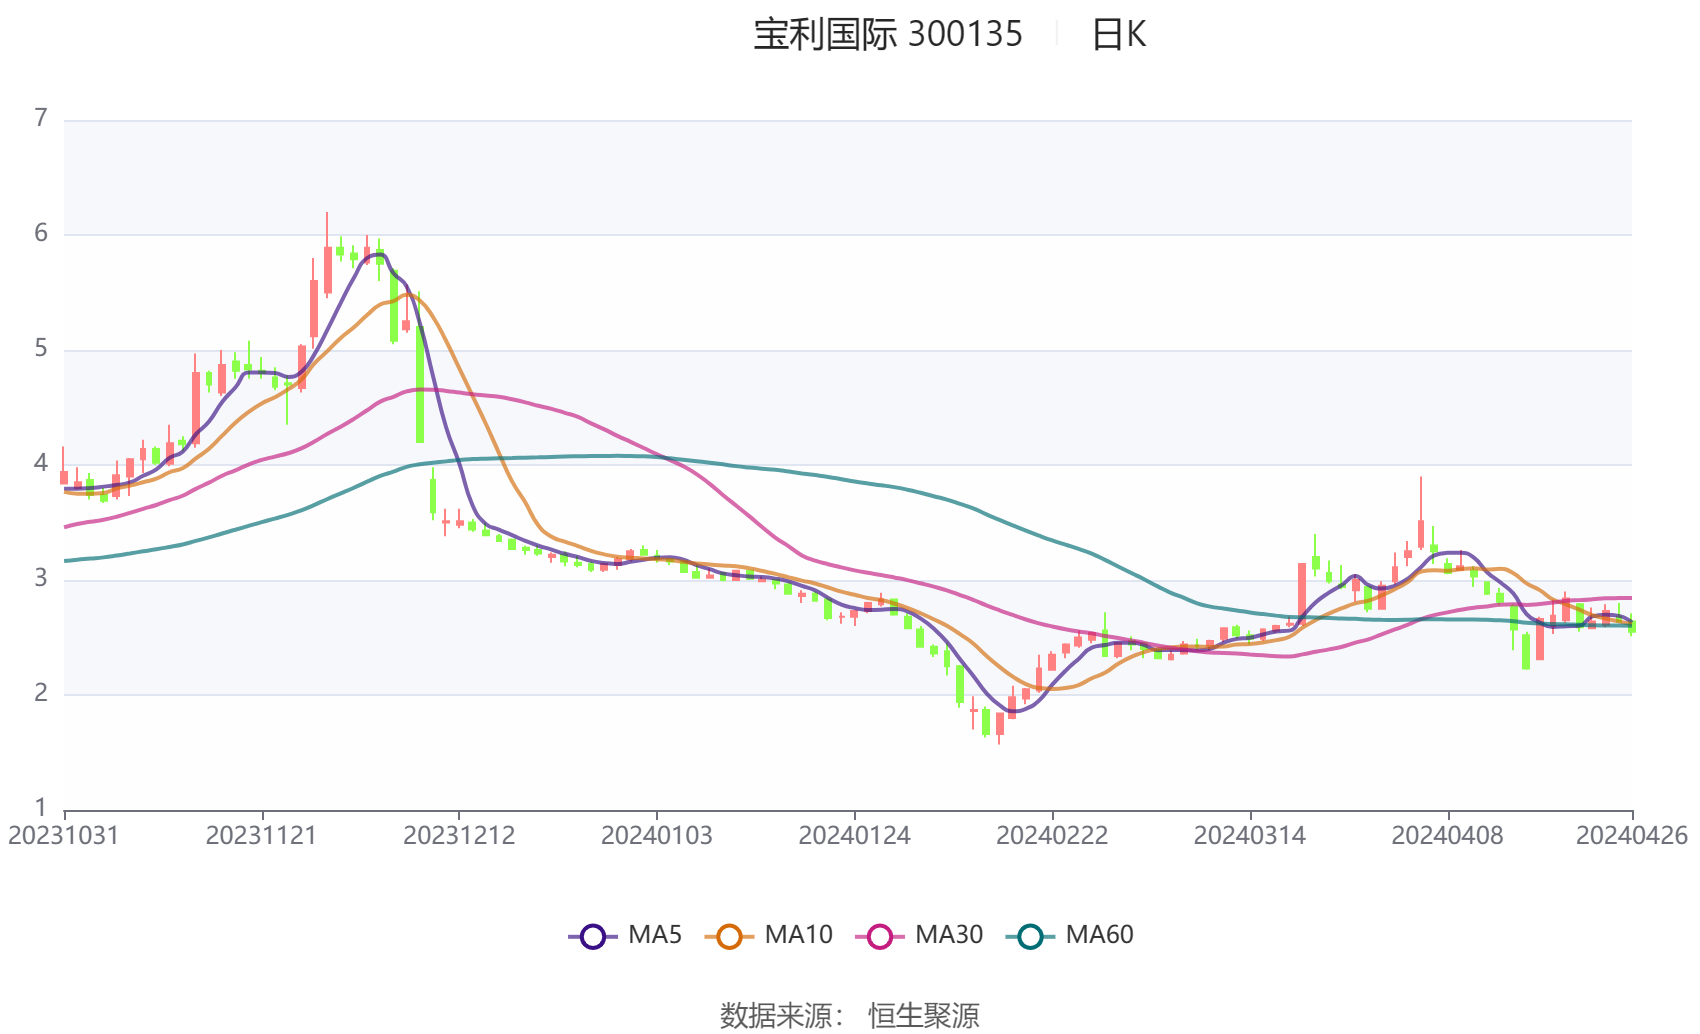Toggle the MA60 legend series
This screenshot has width=1700, height=1034.
1070,936
